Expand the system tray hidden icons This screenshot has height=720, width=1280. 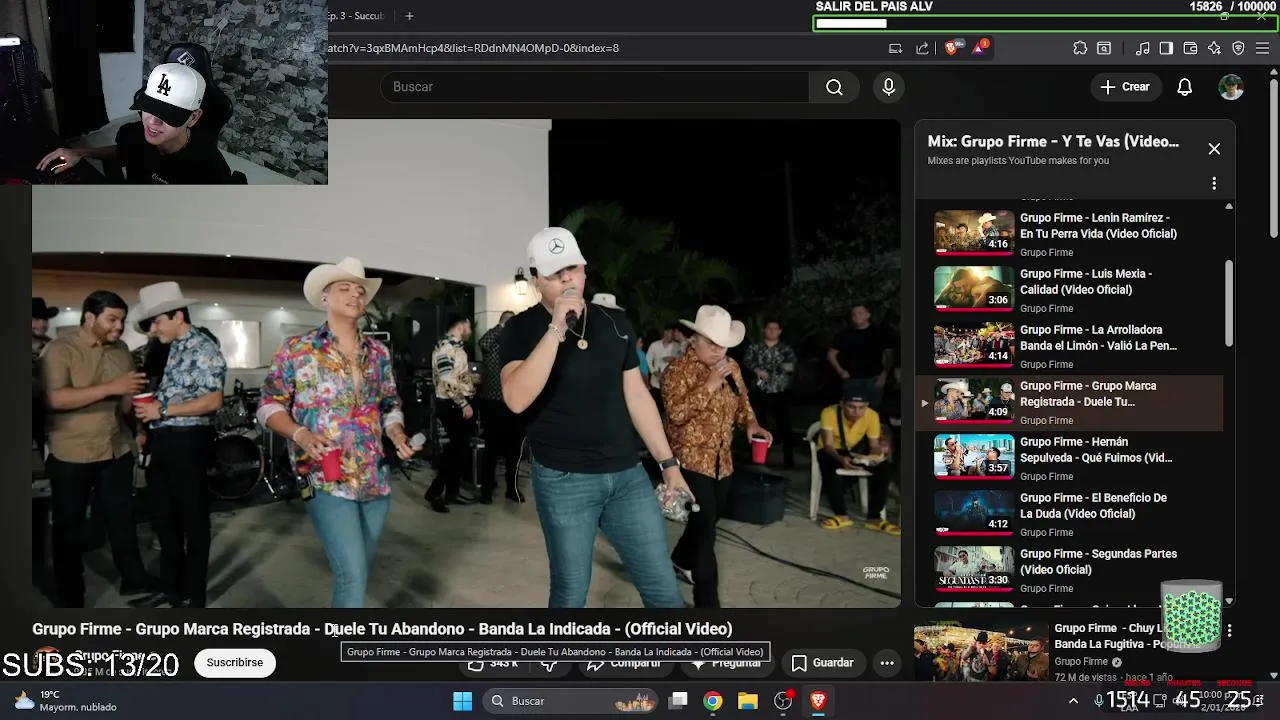pyautogui.click(x=1074, y=701)
